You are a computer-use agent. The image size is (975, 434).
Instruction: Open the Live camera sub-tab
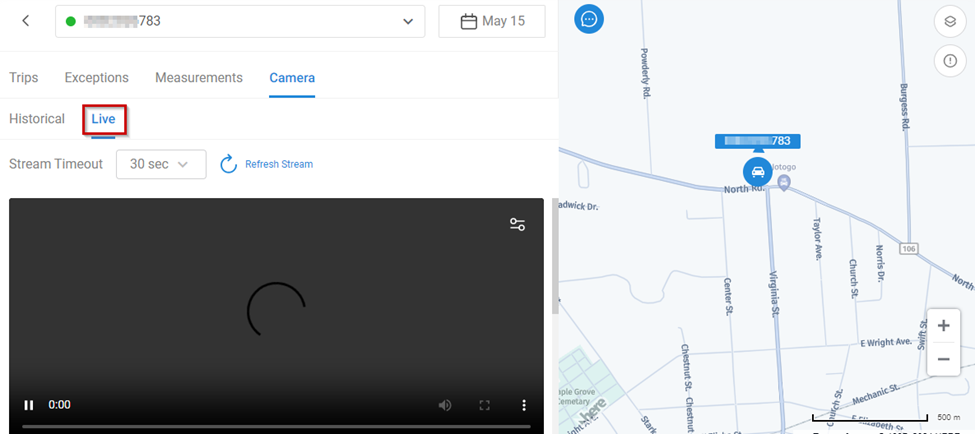click(103, 119)
